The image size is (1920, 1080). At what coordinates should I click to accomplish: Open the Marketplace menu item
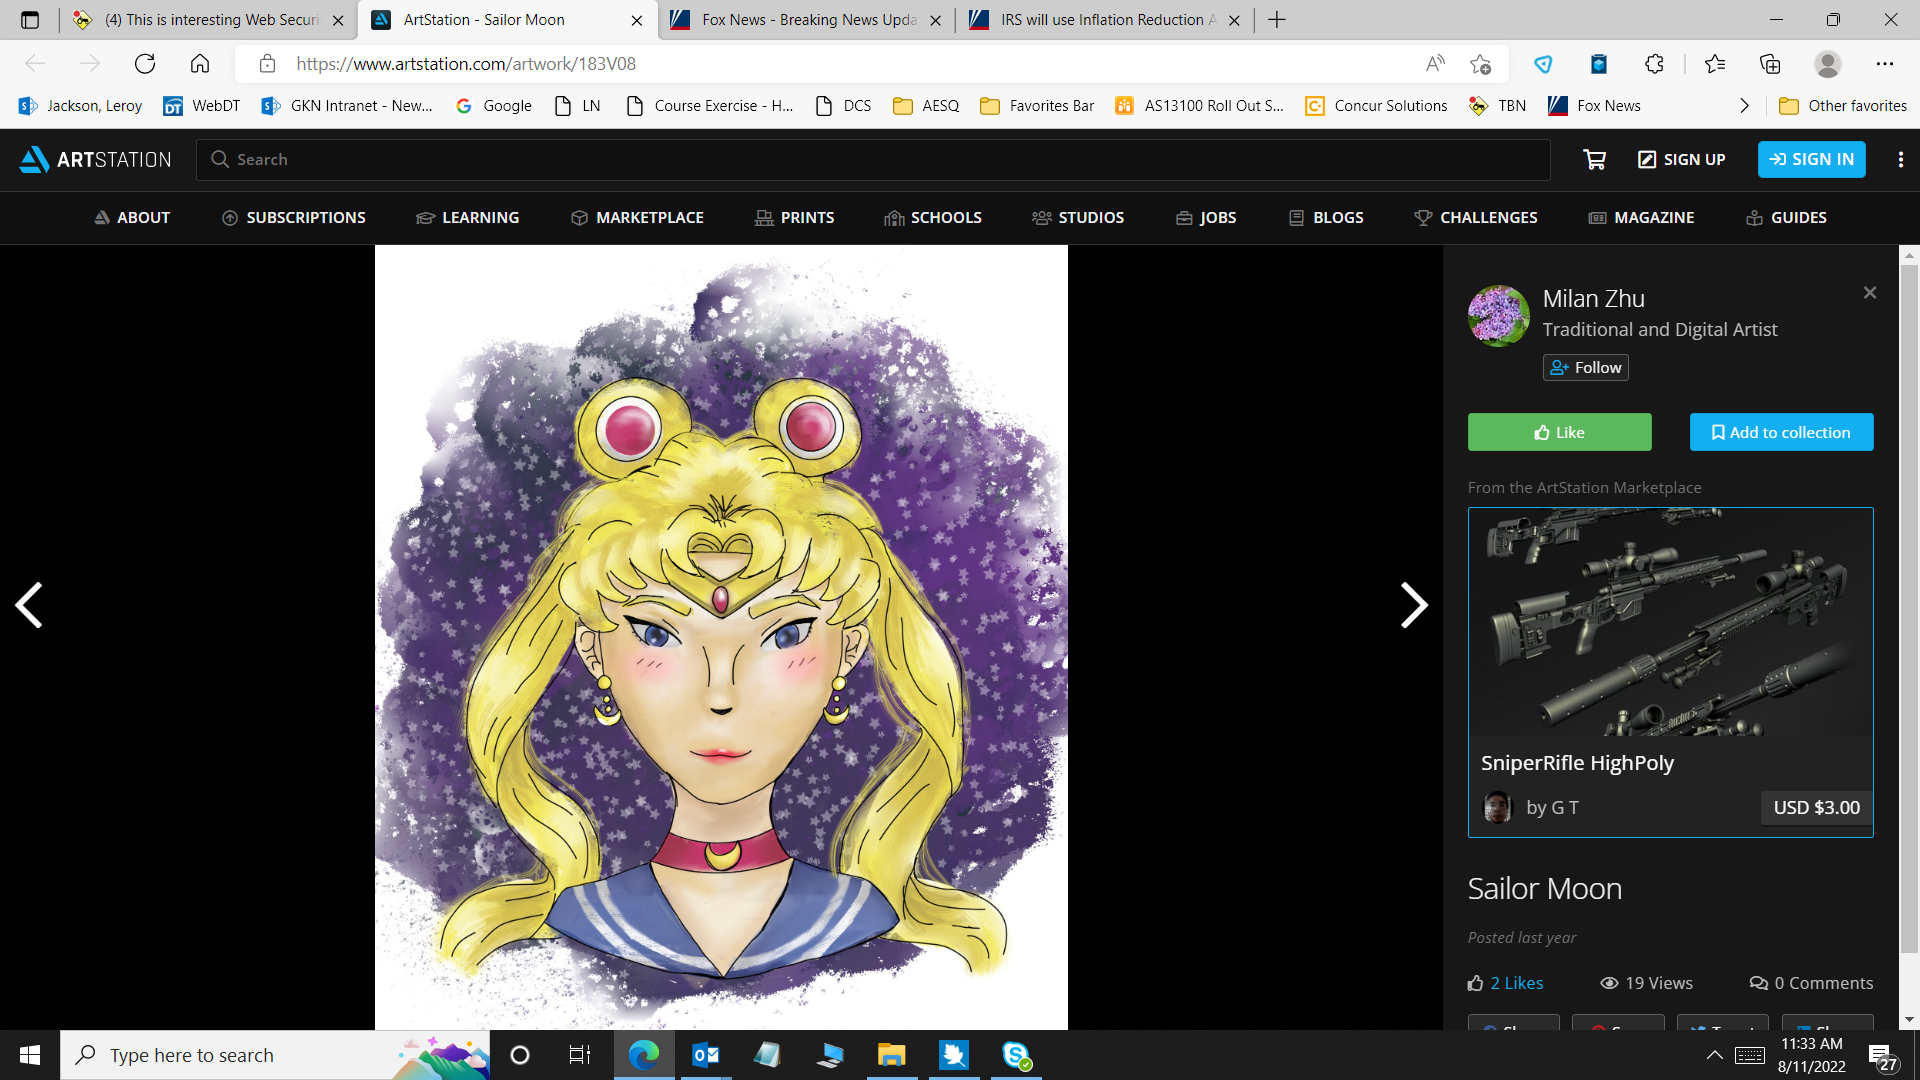point(637,218)
